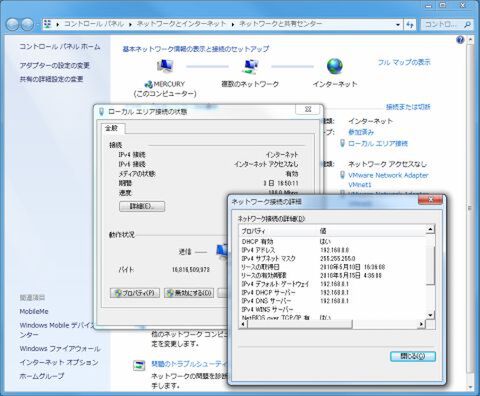Click the 参加済み homegroup link

(x=361, y=132)
